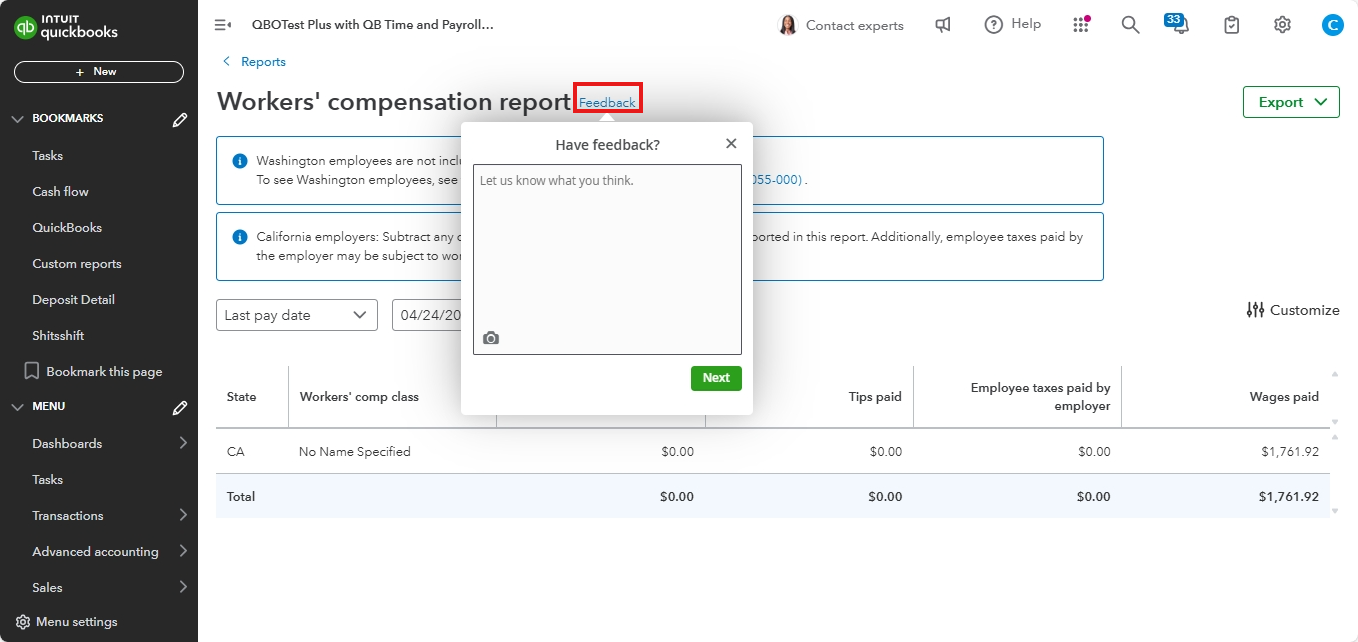Image resolution: width=1358 pixels, height=642 pixels.
Task: Open the search magnifier icon
Action: coord(1130,25)
